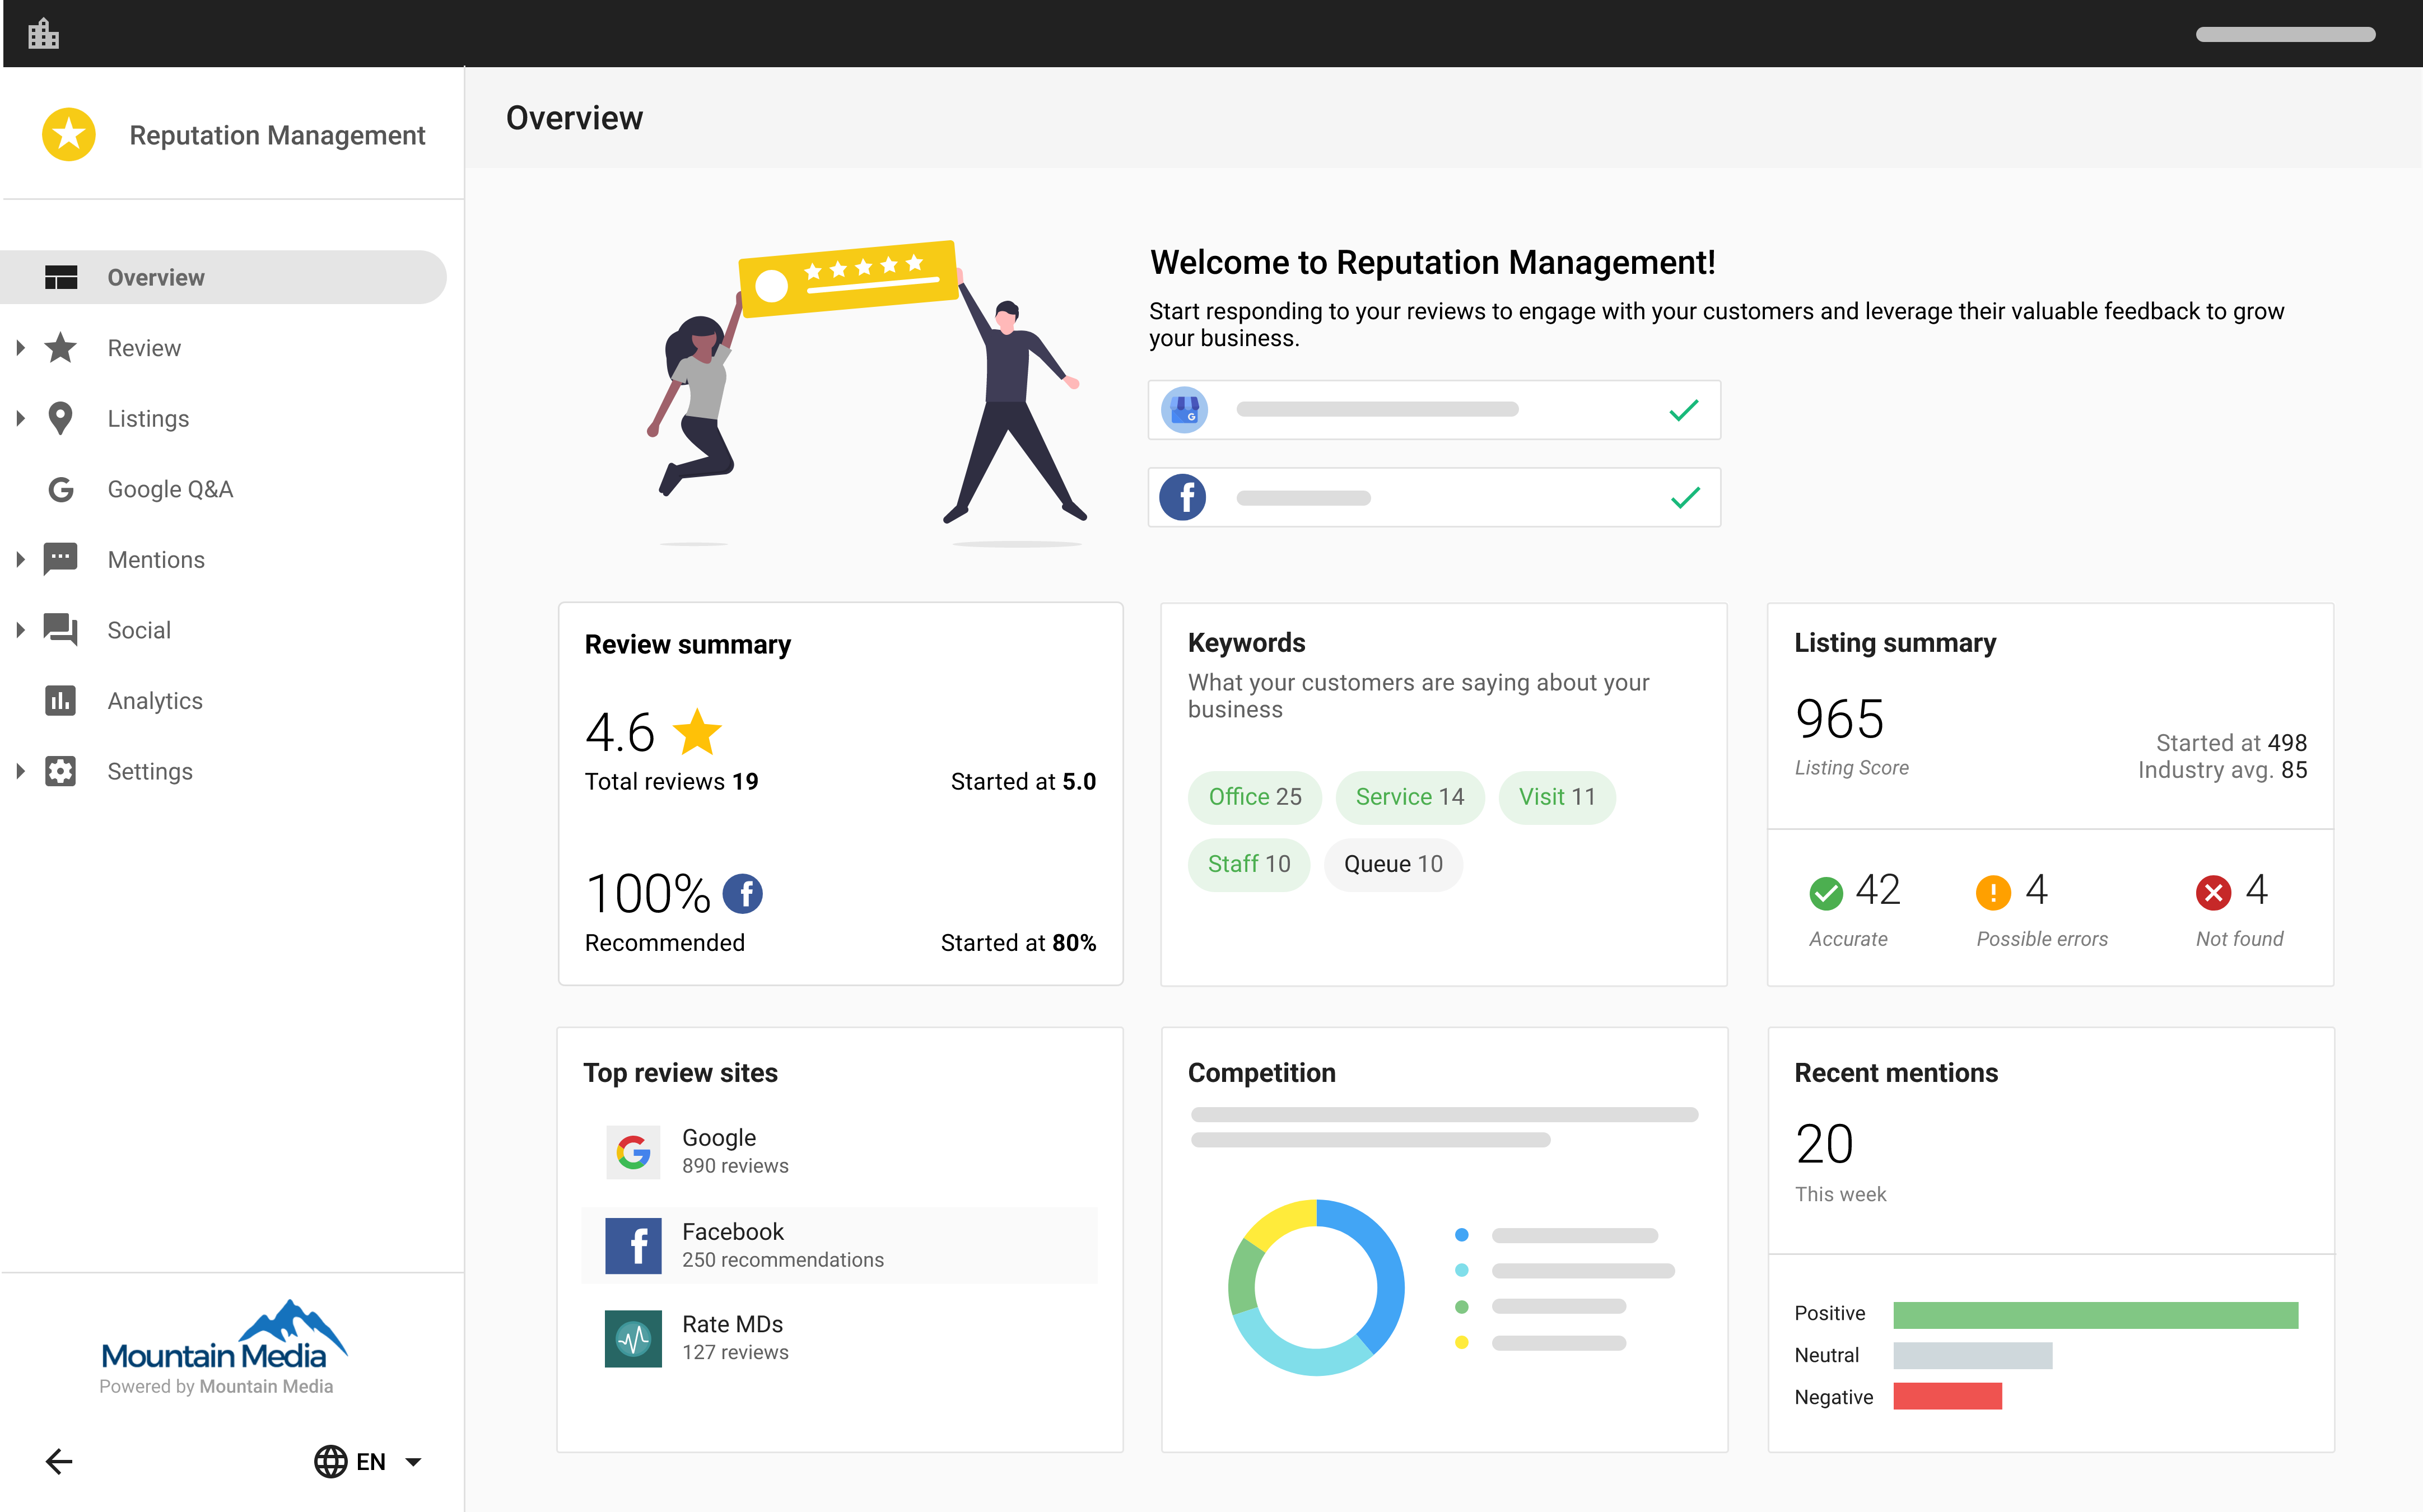
Task: Click the back arrow at the bottom left
Action: pos(59,1461)
